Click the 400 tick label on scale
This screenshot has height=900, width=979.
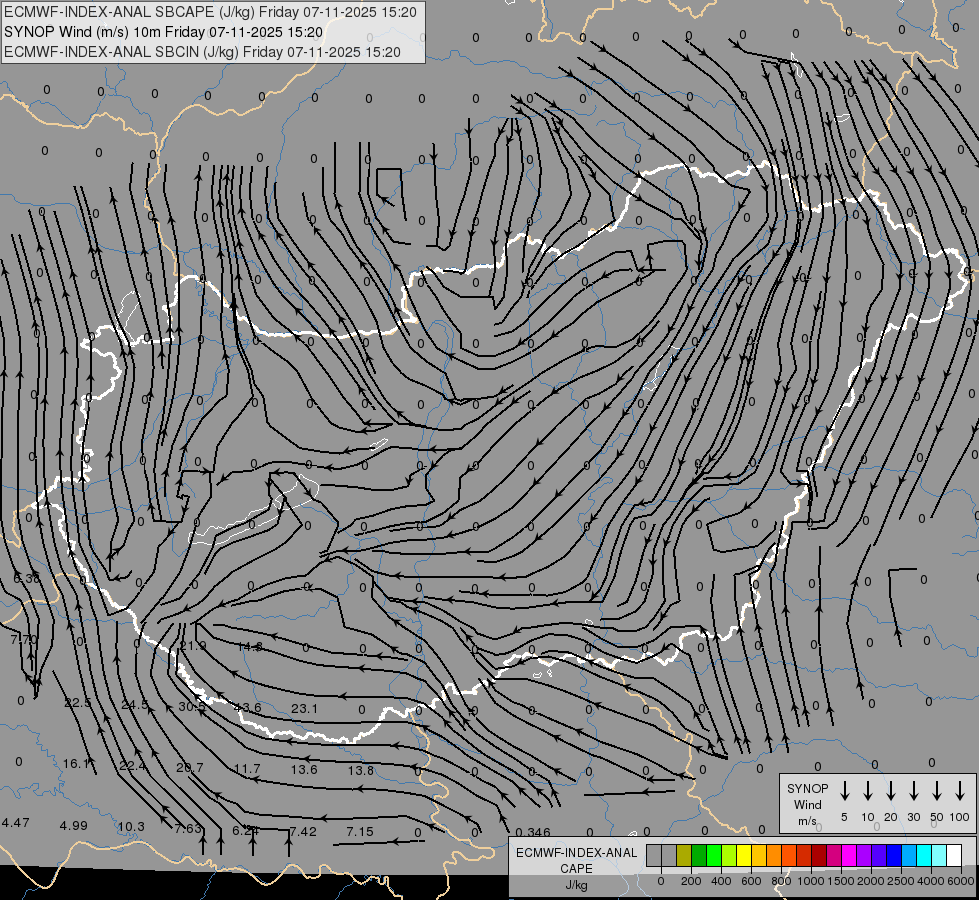tap(721, 881)
